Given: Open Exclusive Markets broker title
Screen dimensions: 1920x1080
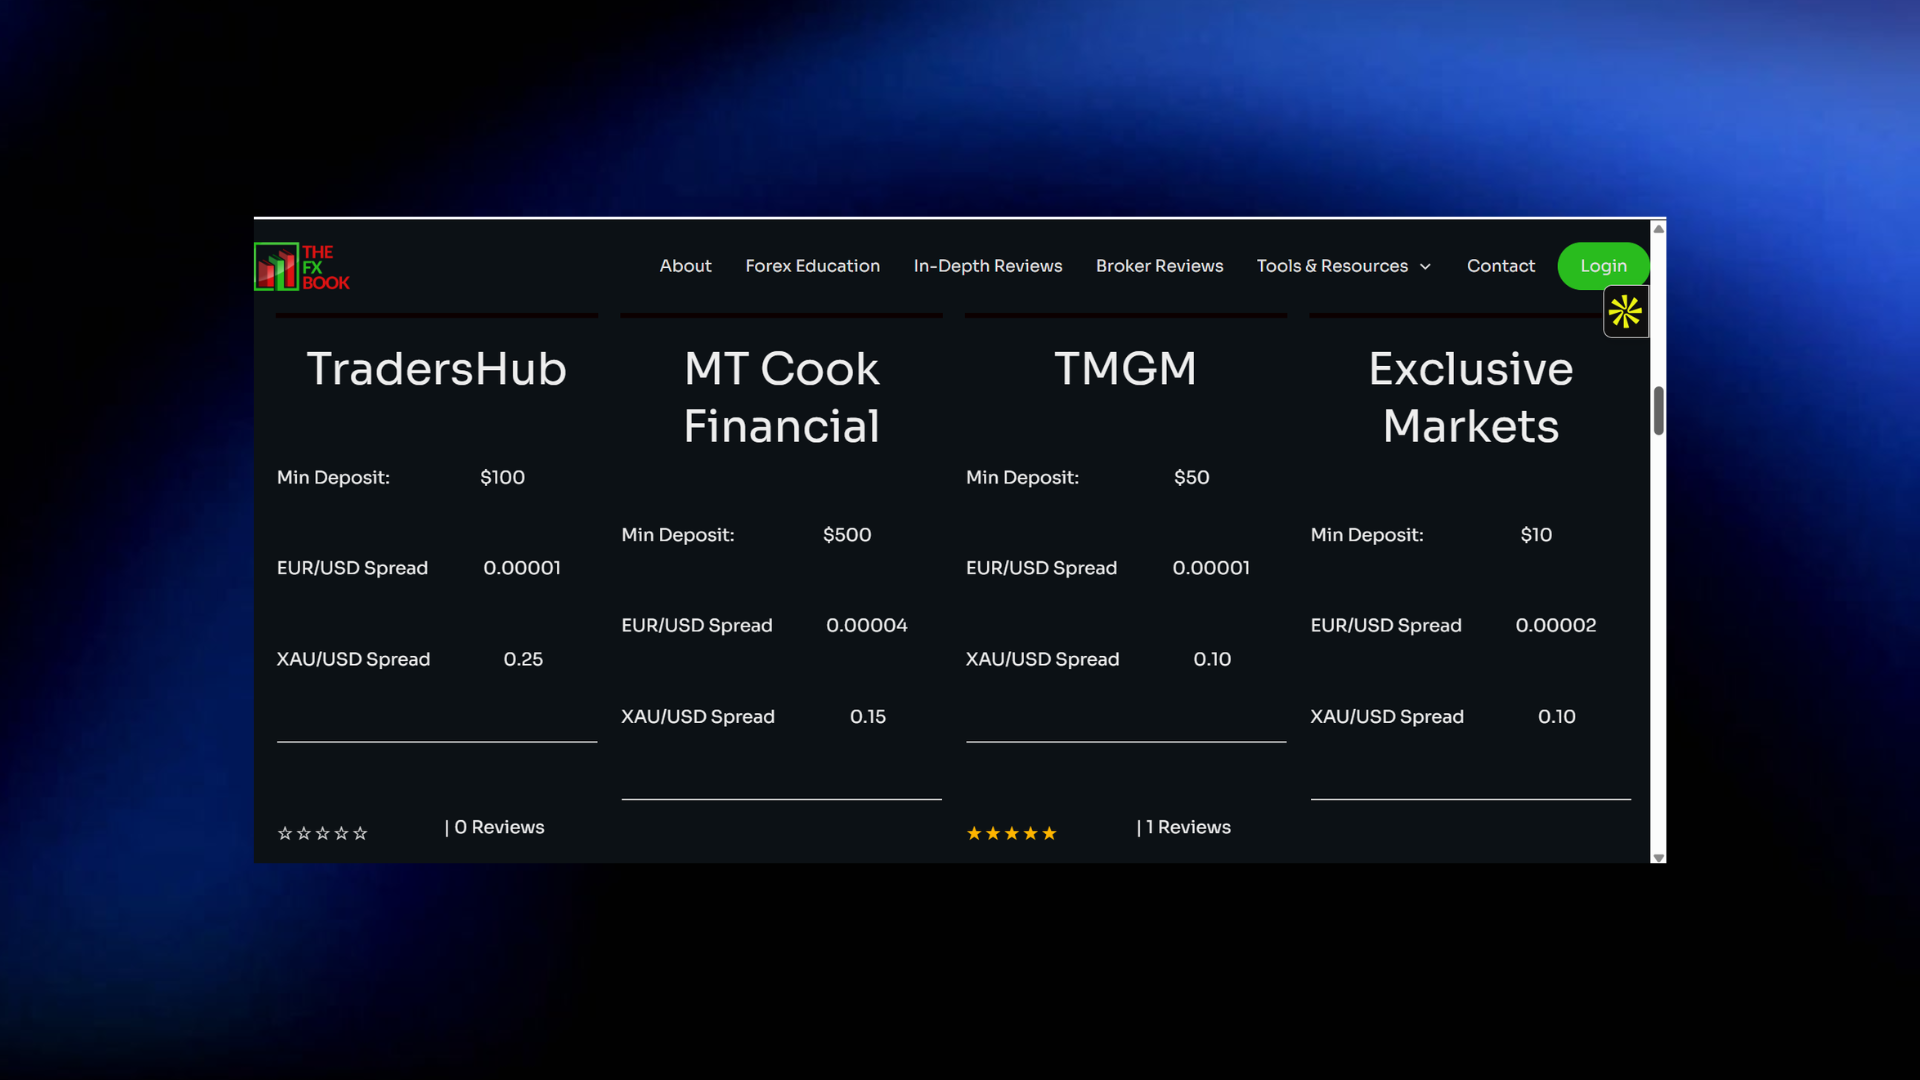Looking at the screenshot, I should point(1470,397).
